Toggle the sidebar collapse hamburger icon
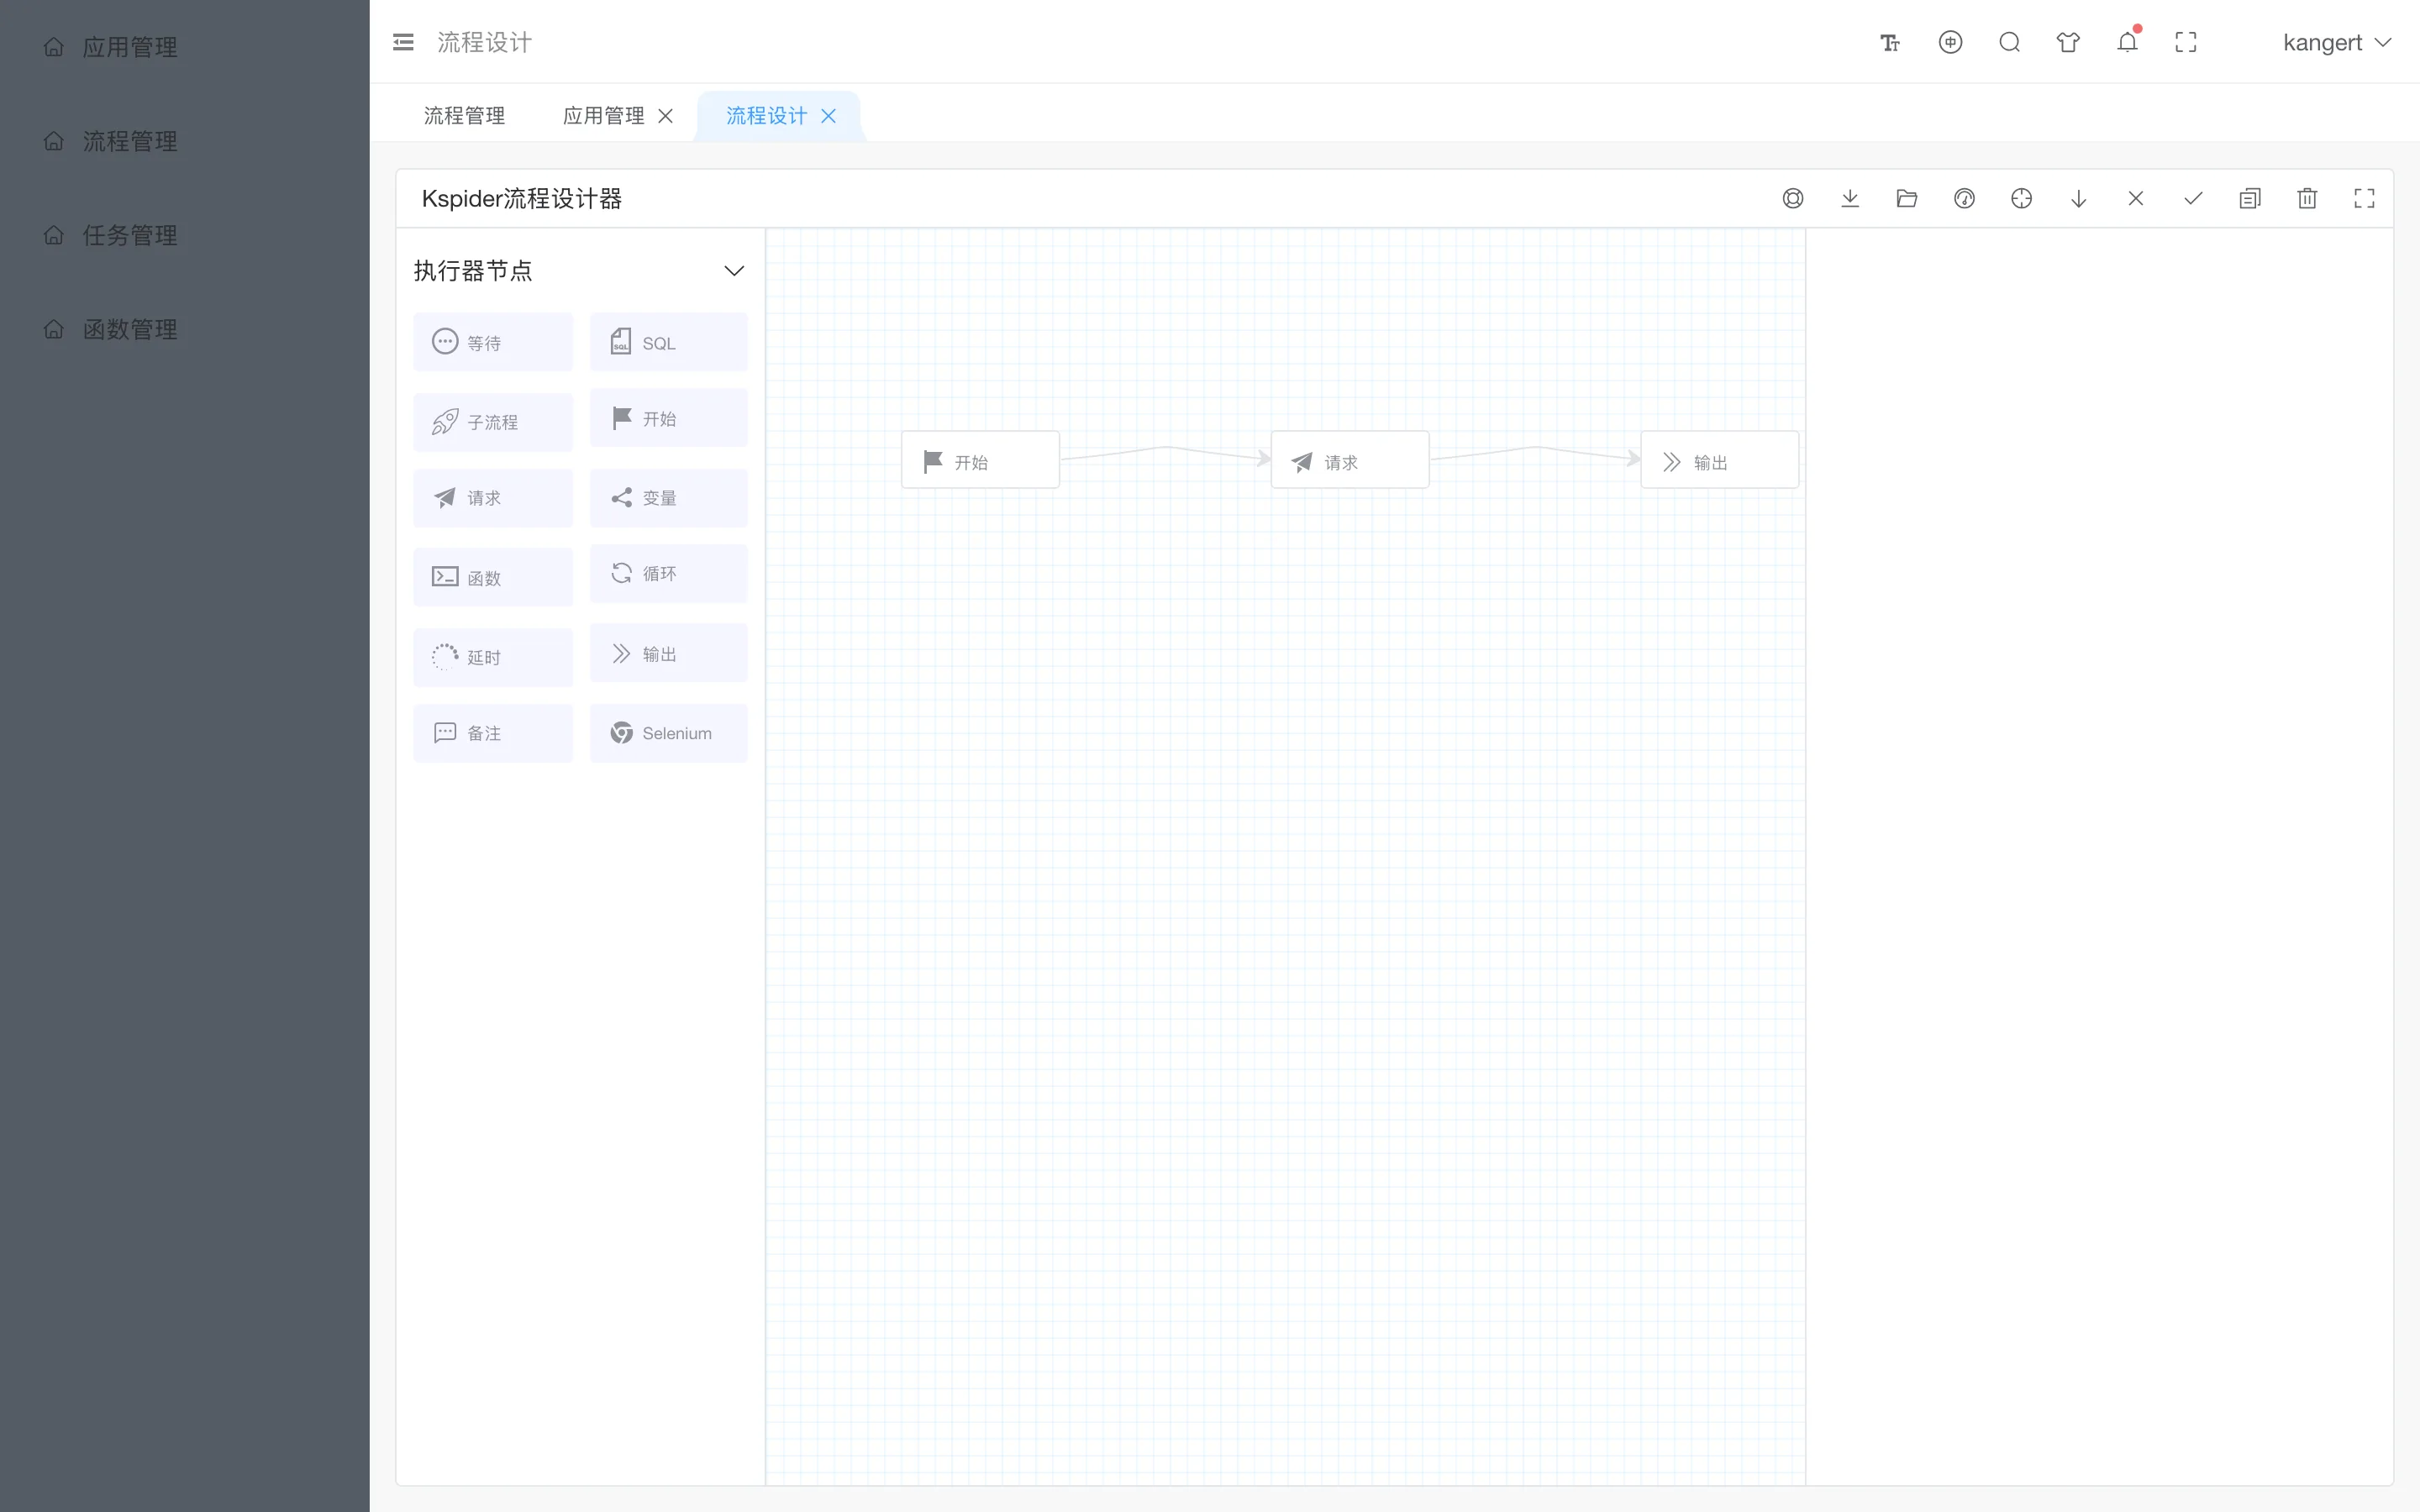 pos(403,42)
